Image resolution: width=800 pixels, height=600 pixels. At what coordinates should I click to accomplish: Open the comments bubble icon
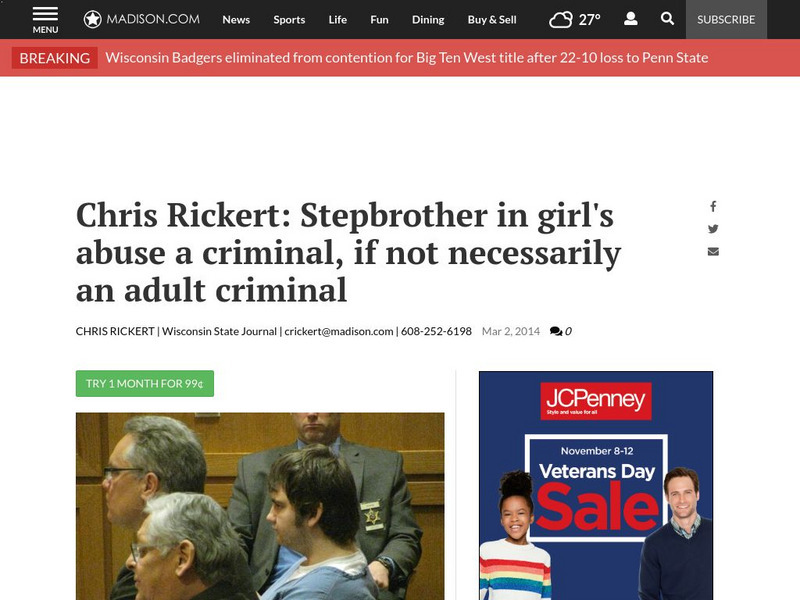click(x=556, y=331)
